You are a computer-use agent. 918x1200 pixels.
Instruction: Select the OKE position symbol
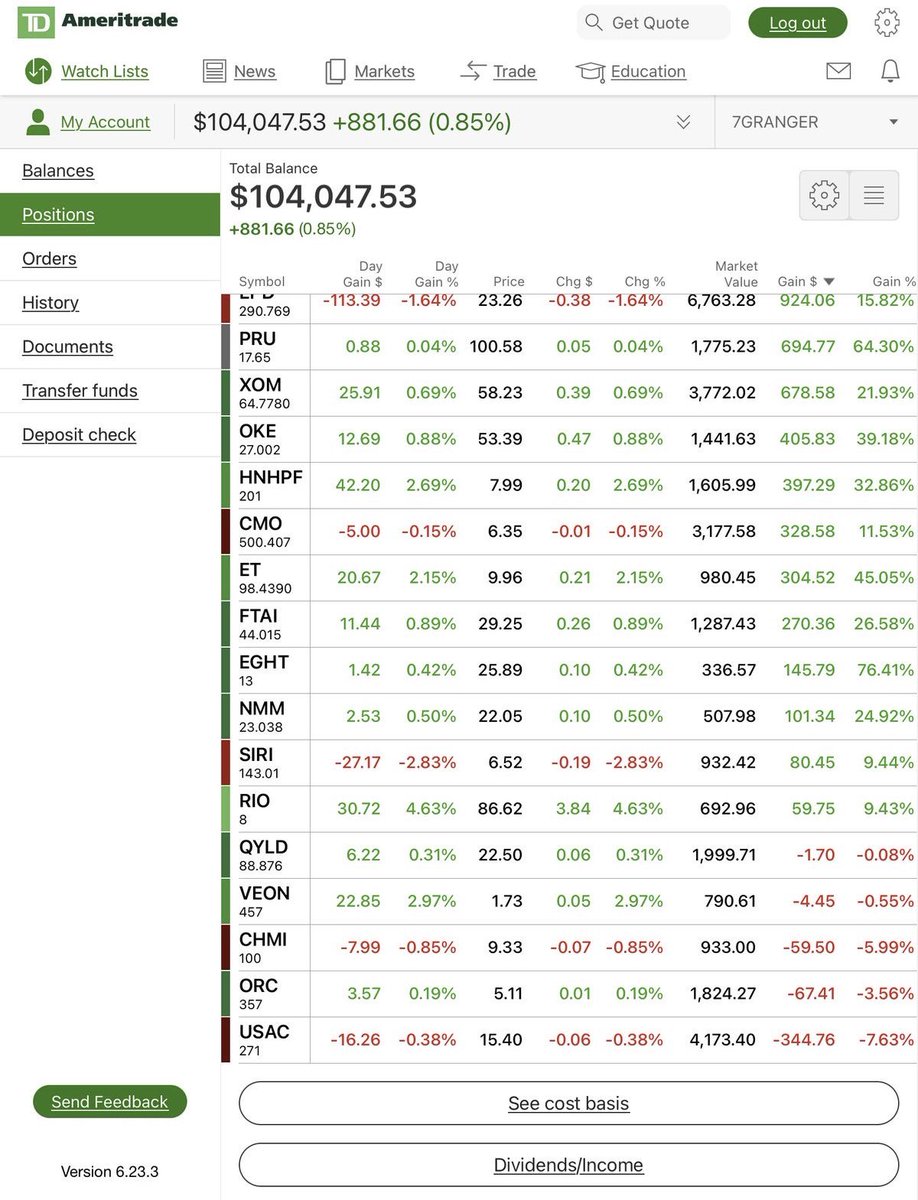tap(258, 431)
